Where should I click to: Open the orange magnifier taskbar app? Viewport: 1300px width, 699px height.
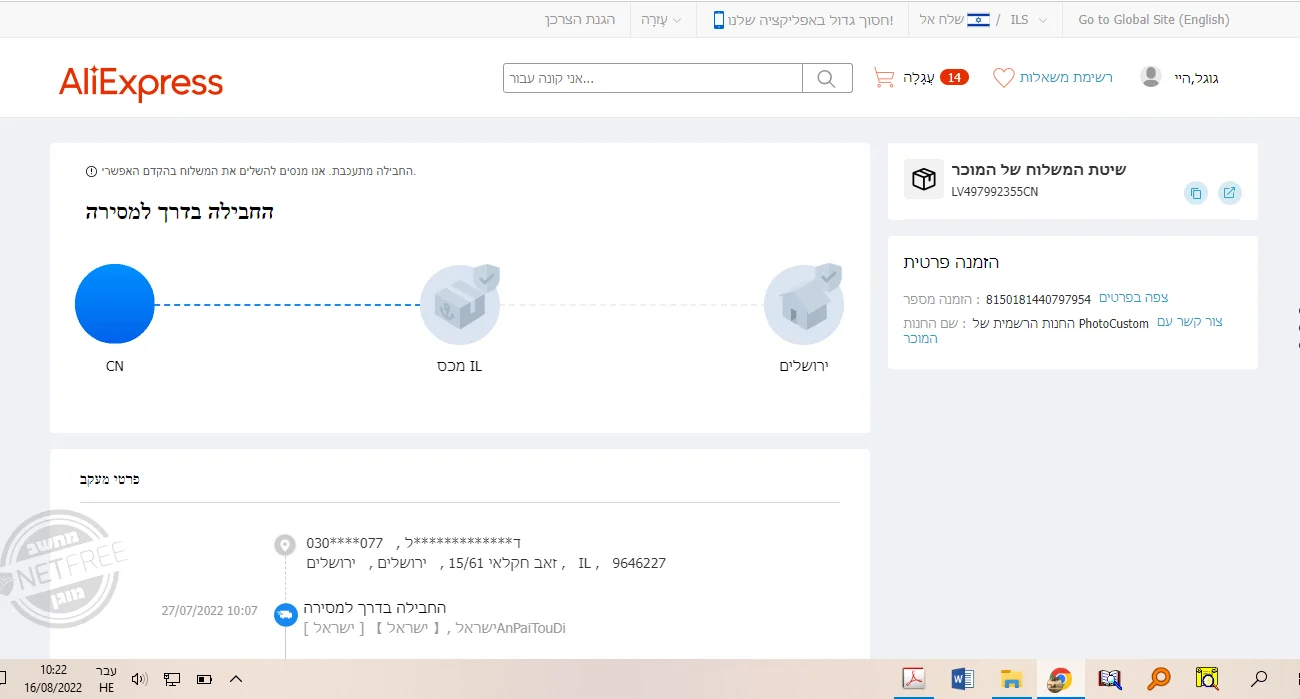point(1159,679)
